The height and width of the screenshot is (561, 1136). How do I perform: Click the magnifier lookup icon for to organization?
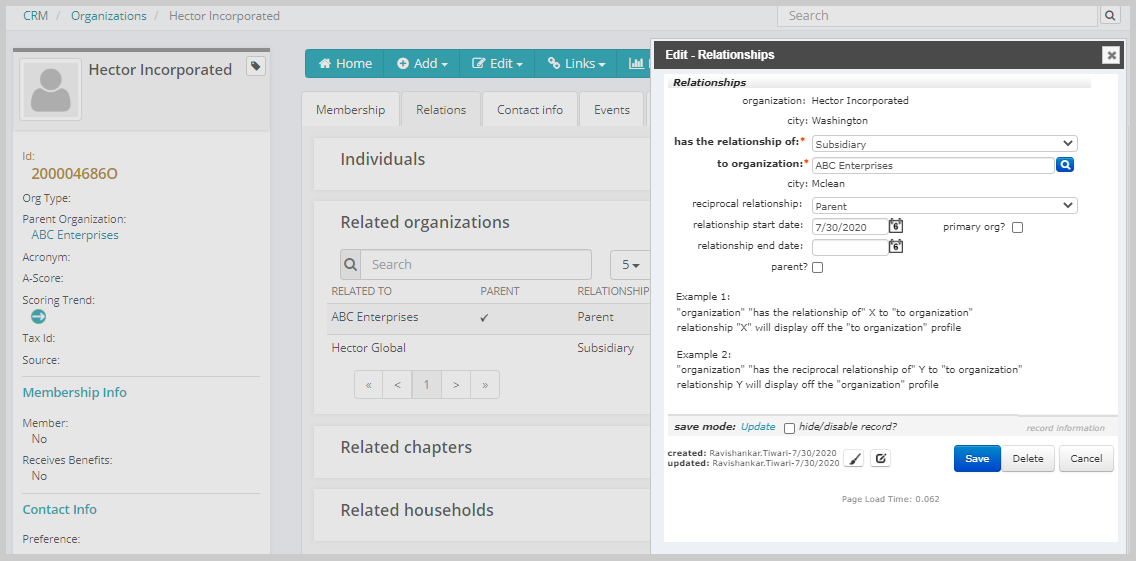click(x=1064, y=165)
